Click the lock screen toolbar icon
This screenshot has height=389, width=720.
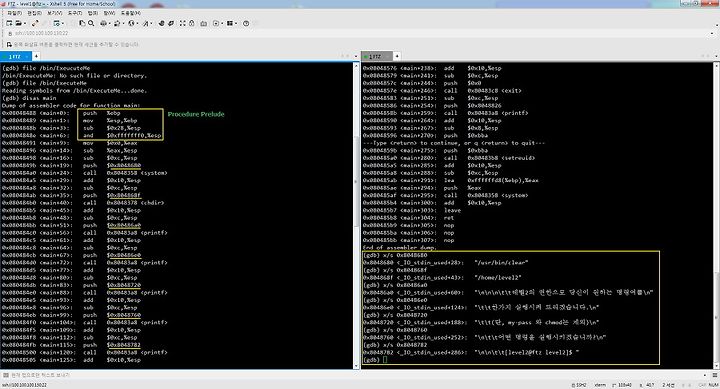191,23
